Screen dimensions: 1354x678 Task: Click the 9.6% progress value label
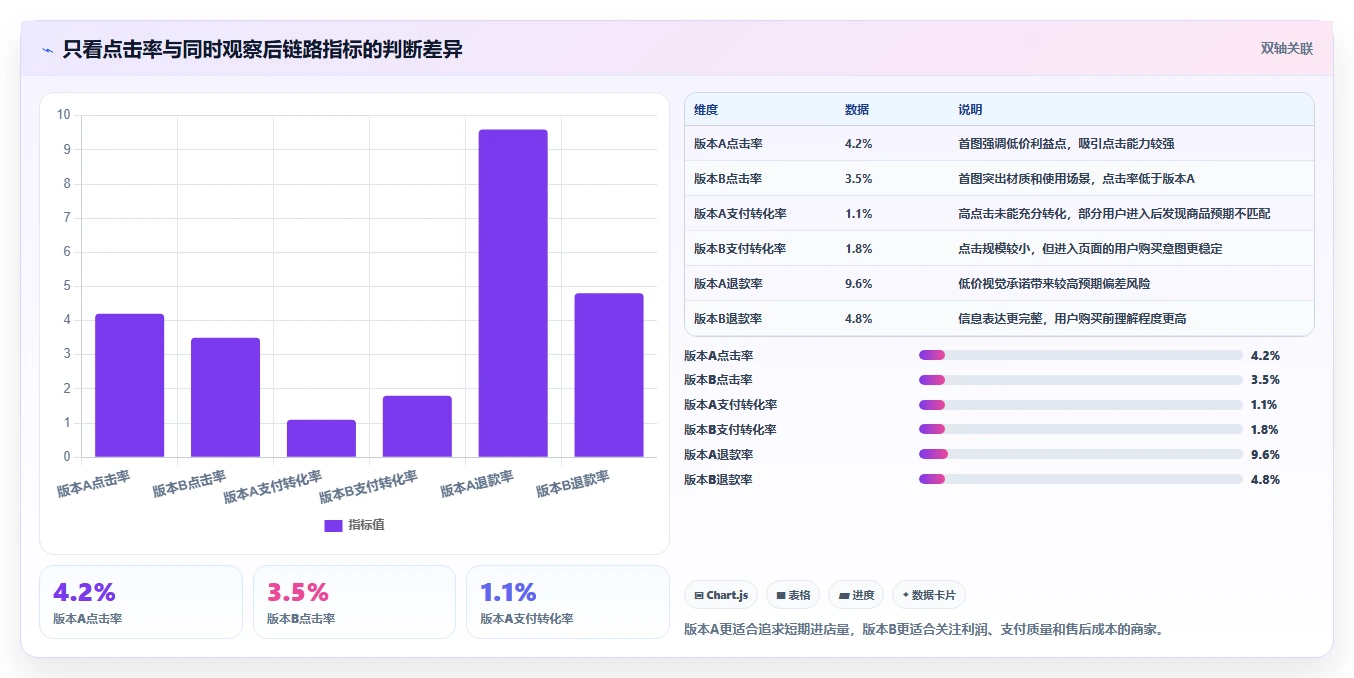pyautogui.click(x=1265, y=455)
